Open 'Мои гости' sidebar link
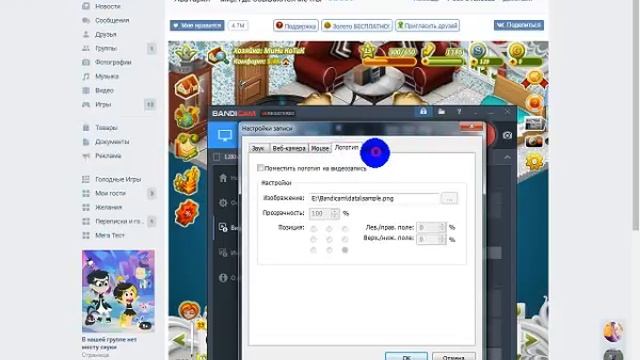640x360 pixels. [110, 193]
